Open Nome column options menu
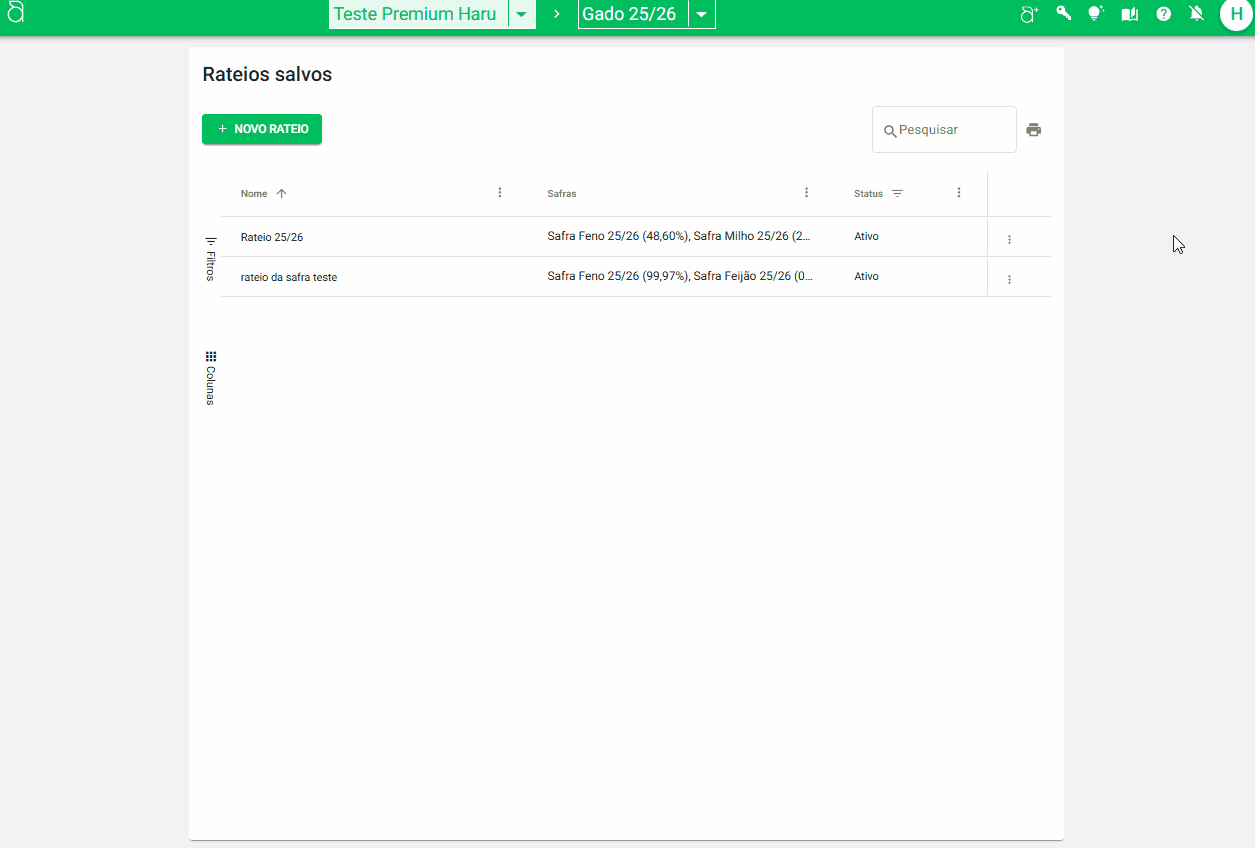 pos(500,193)
